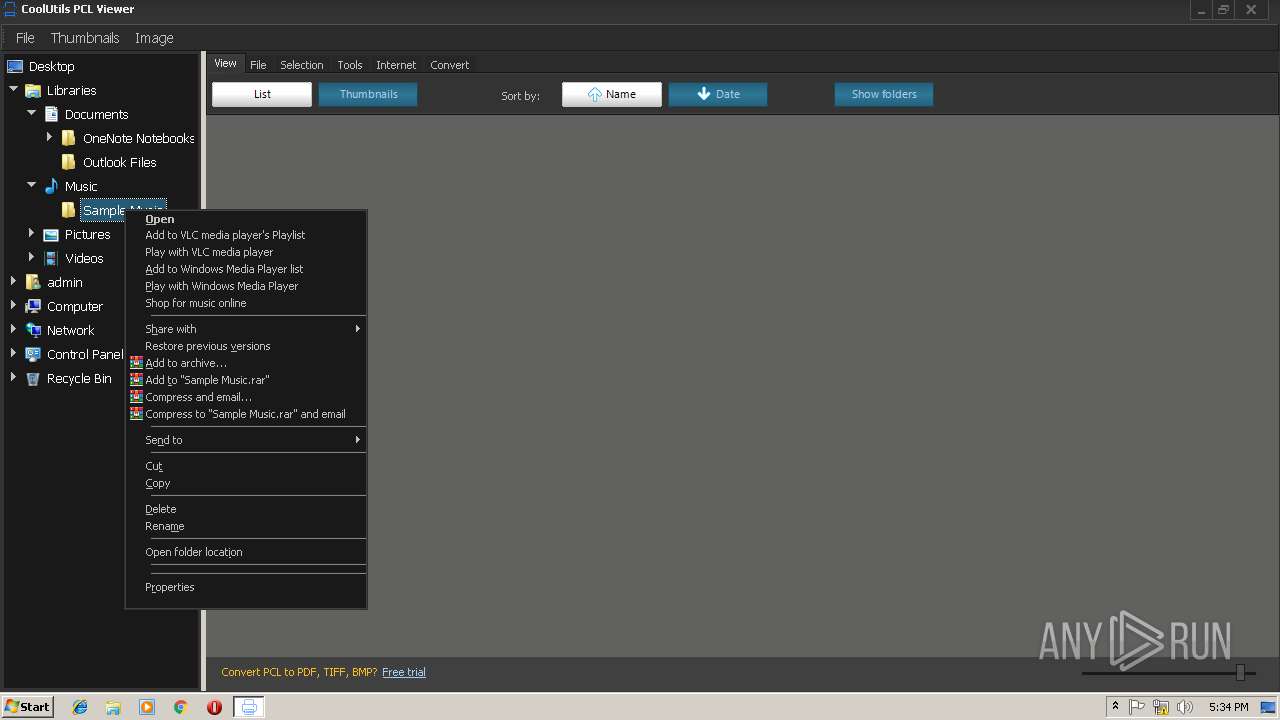Select the Internet ribbon tab

coord(396,65)
